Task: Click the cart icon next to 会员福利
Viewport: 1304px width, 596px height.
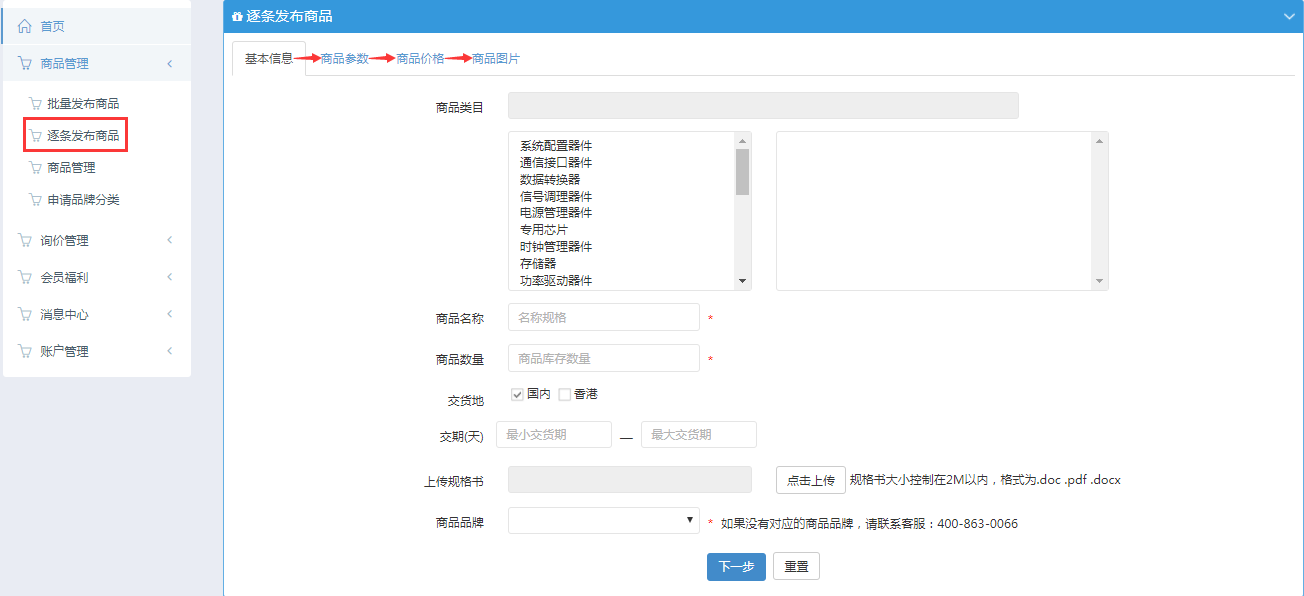Action: pos(25,278)
